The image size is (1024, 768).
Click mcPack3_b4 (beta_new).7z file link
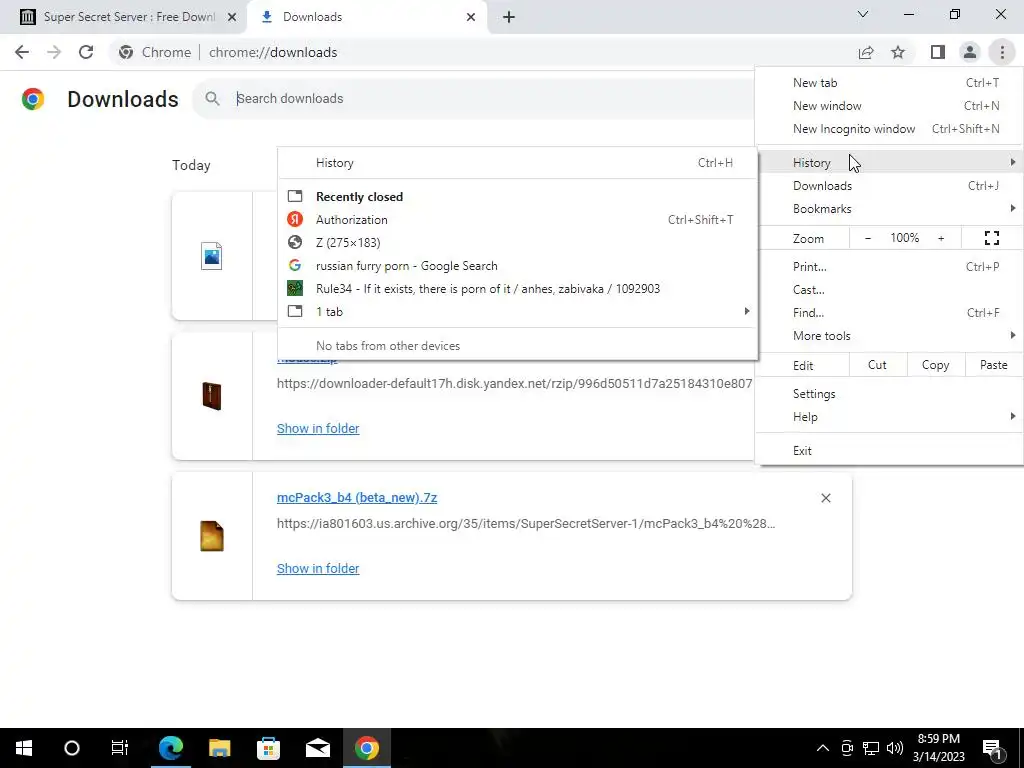coord(357,498)
